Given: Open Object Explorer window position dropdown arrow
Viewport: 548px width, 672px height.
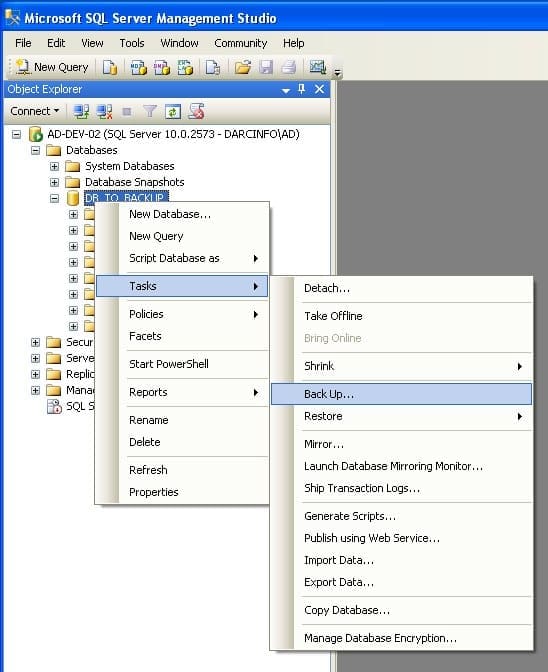Looking at the screenshot, I should click(286, 90).
